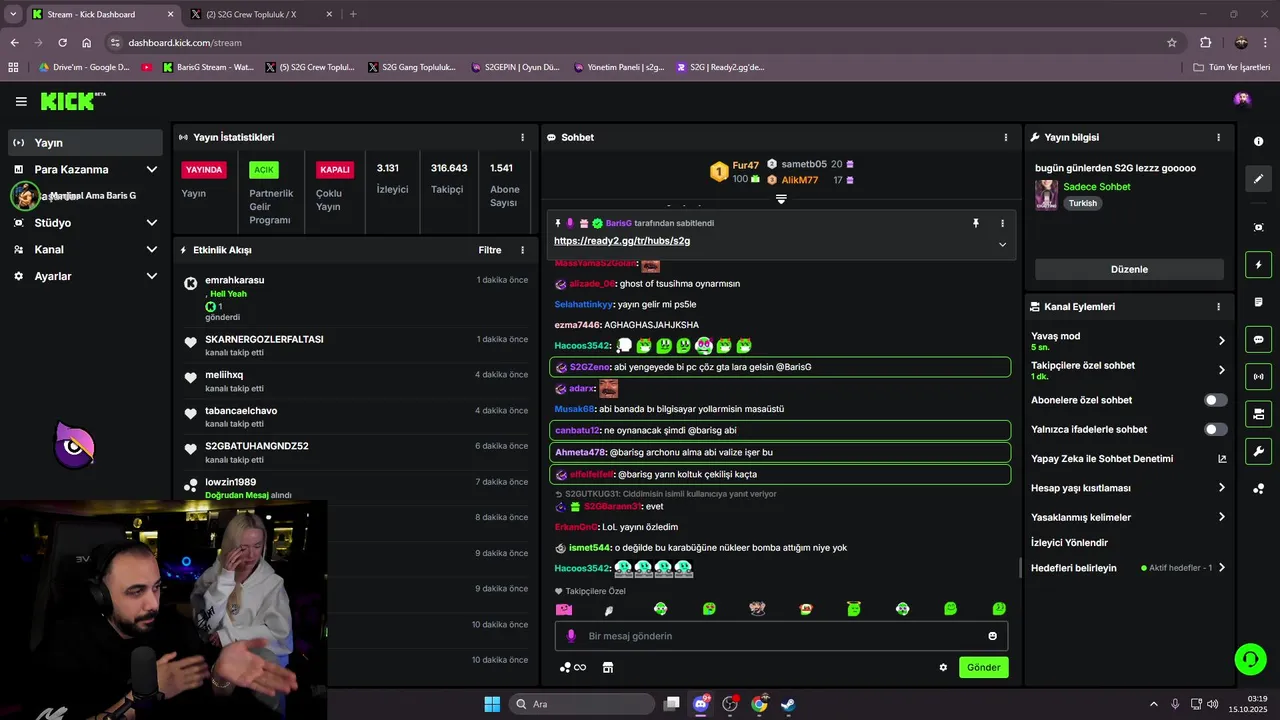Open Yayın bilgisi three-dot menu
The height and width of the screenshot is (720, 1280).
(x=1218, y=137)
